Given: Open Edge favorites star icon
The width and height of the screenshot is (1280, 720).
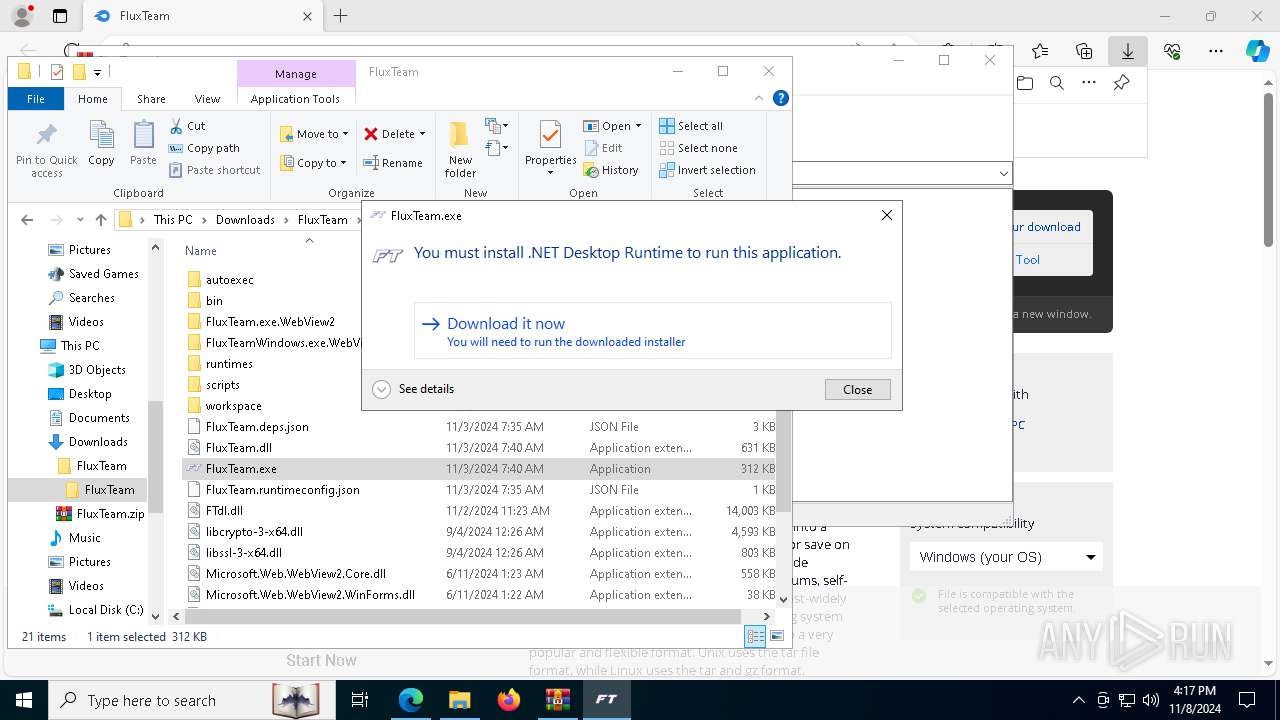Looking at the screenshot, I should [x=1040, y=51].
